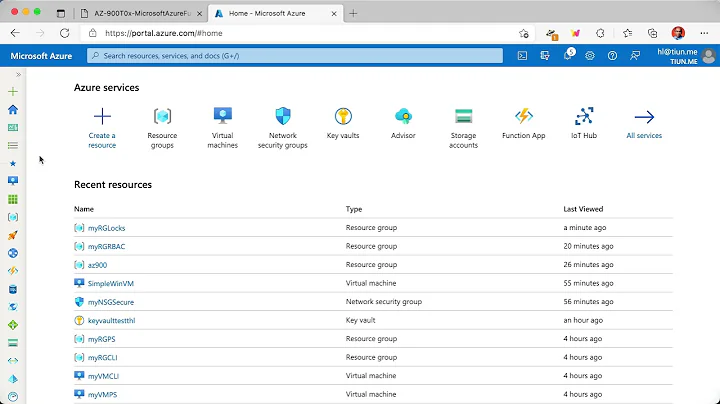720x404 pixels.
Task: Open tab actions menu button
Action: [61, 13]
